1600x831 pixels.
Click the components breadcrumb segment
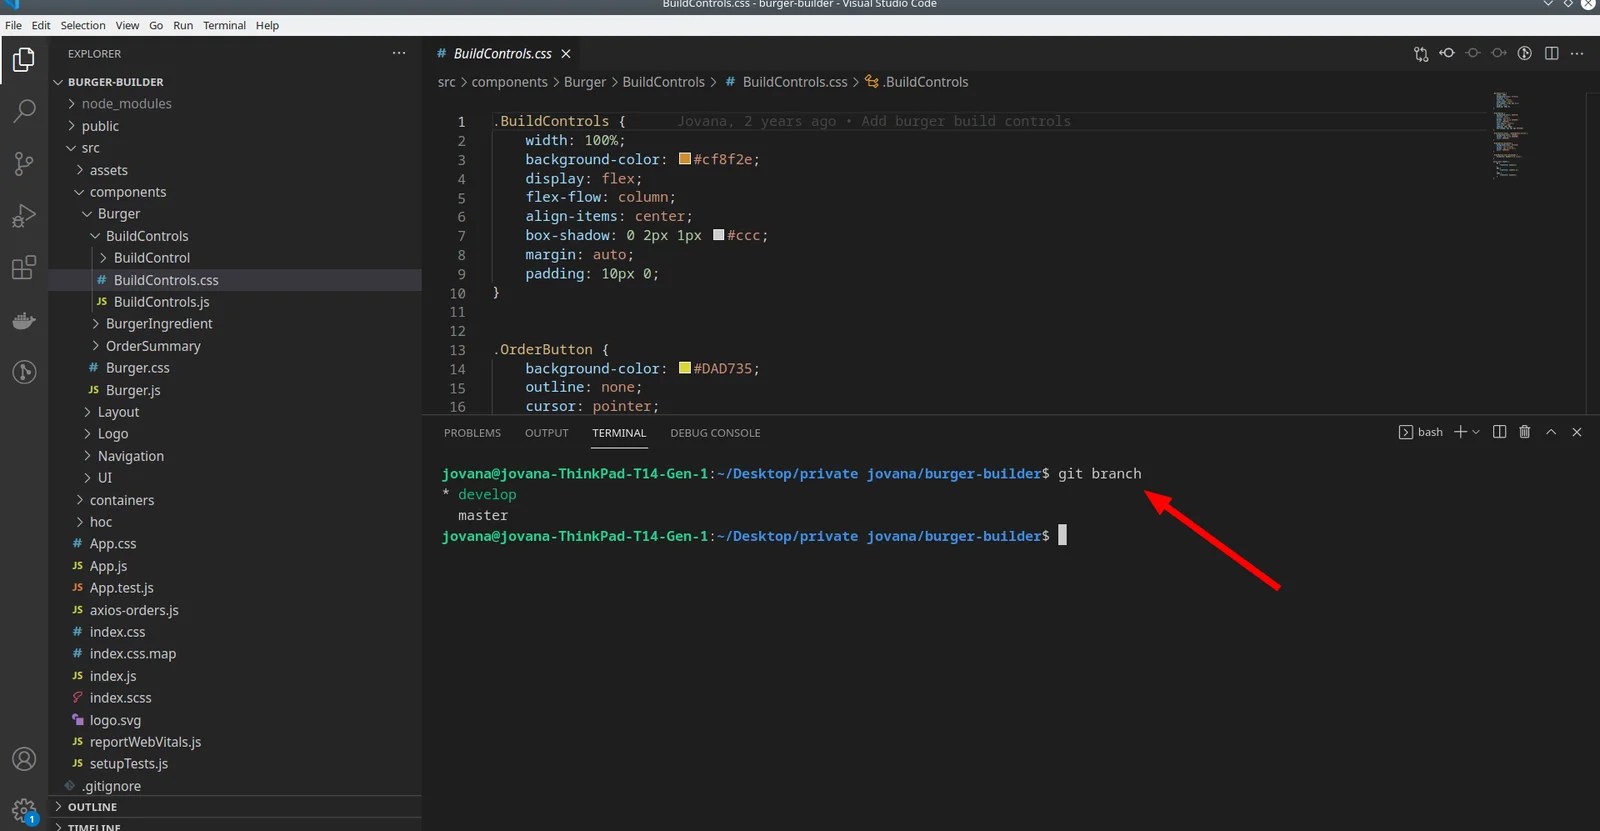pyautogui.click(x=509, y=82)
